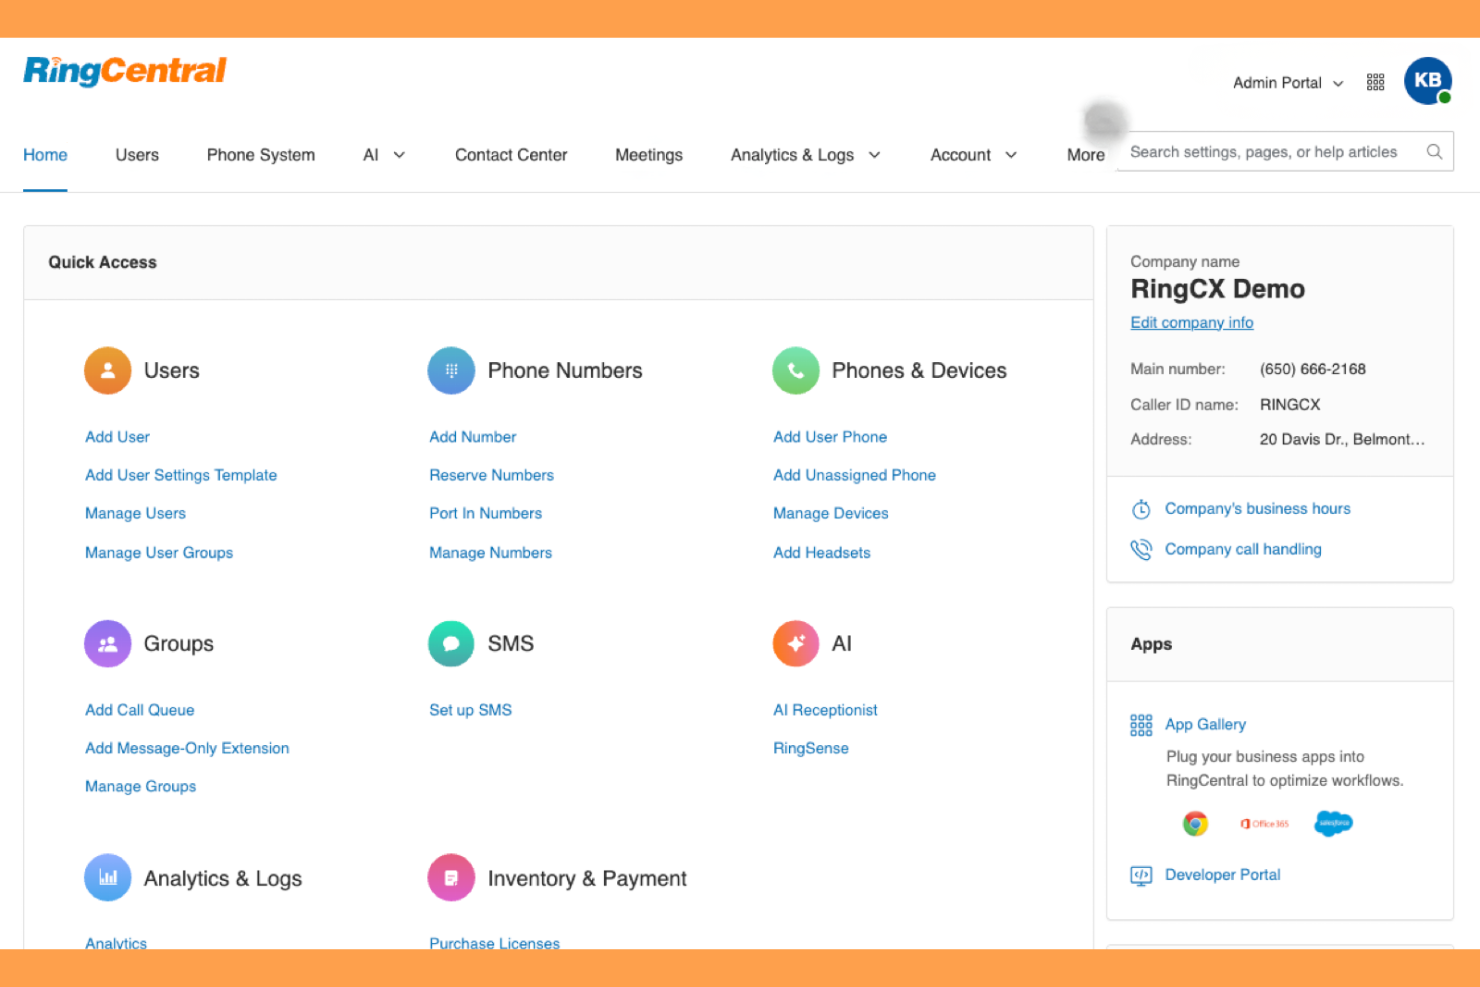Click the Salesforce cloud icon
Screen dimensions: 1480x987
click(x=1333, y=824)
